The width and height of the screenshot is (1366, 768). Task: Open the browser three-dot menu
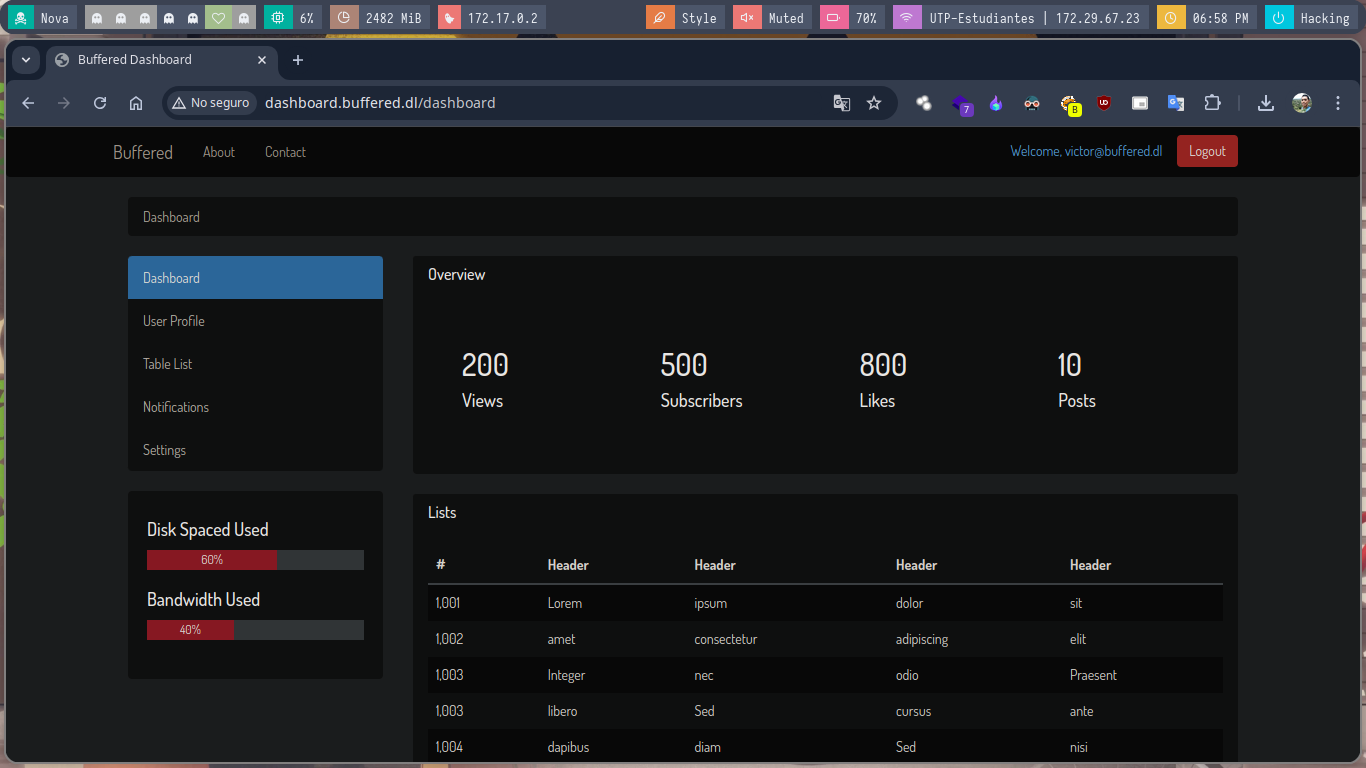1338,103
